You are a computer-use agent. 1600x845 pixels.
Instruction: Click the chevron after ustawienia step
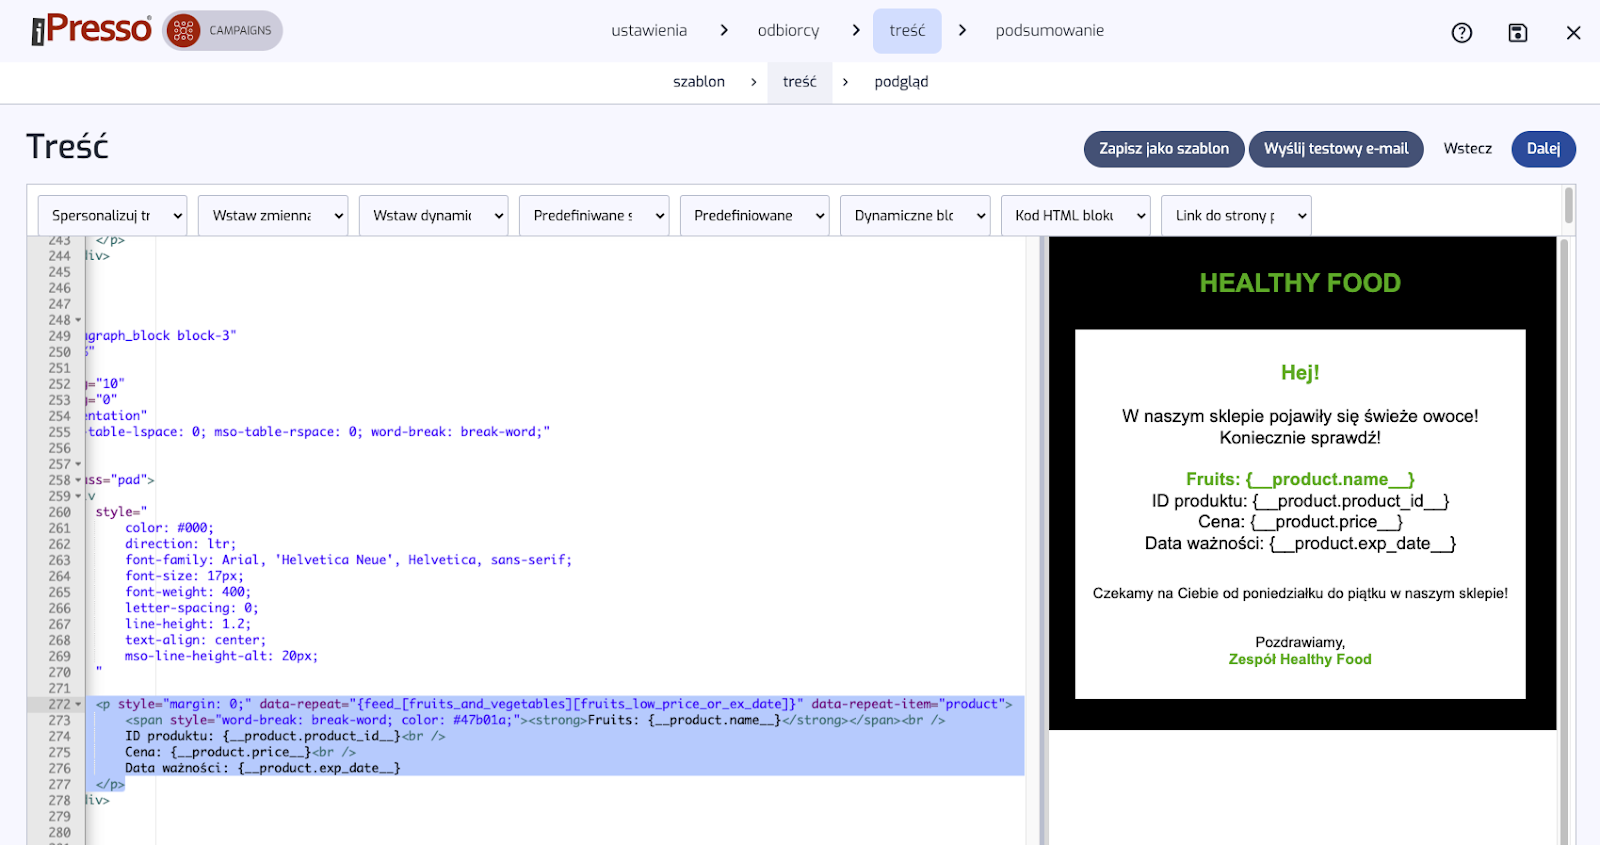[x=724, y=31]
